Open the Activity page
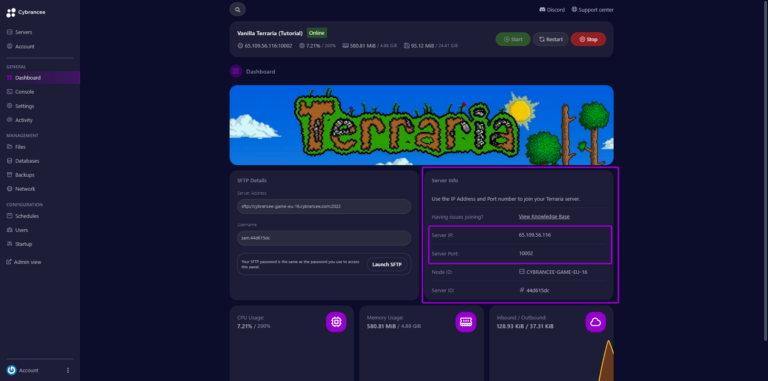This screenshot has width=768, height=381. [20, 120]
